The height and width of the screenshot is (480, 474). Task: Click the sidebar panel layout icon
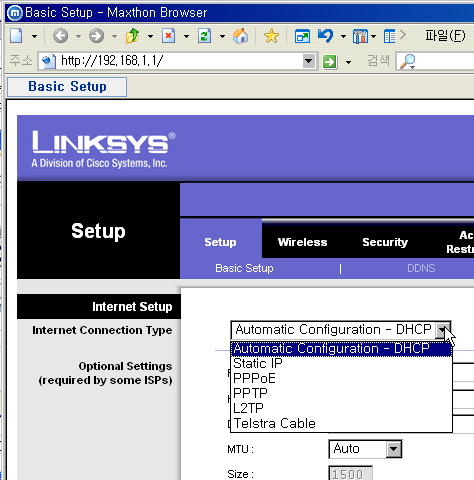[x=389, y=36]
